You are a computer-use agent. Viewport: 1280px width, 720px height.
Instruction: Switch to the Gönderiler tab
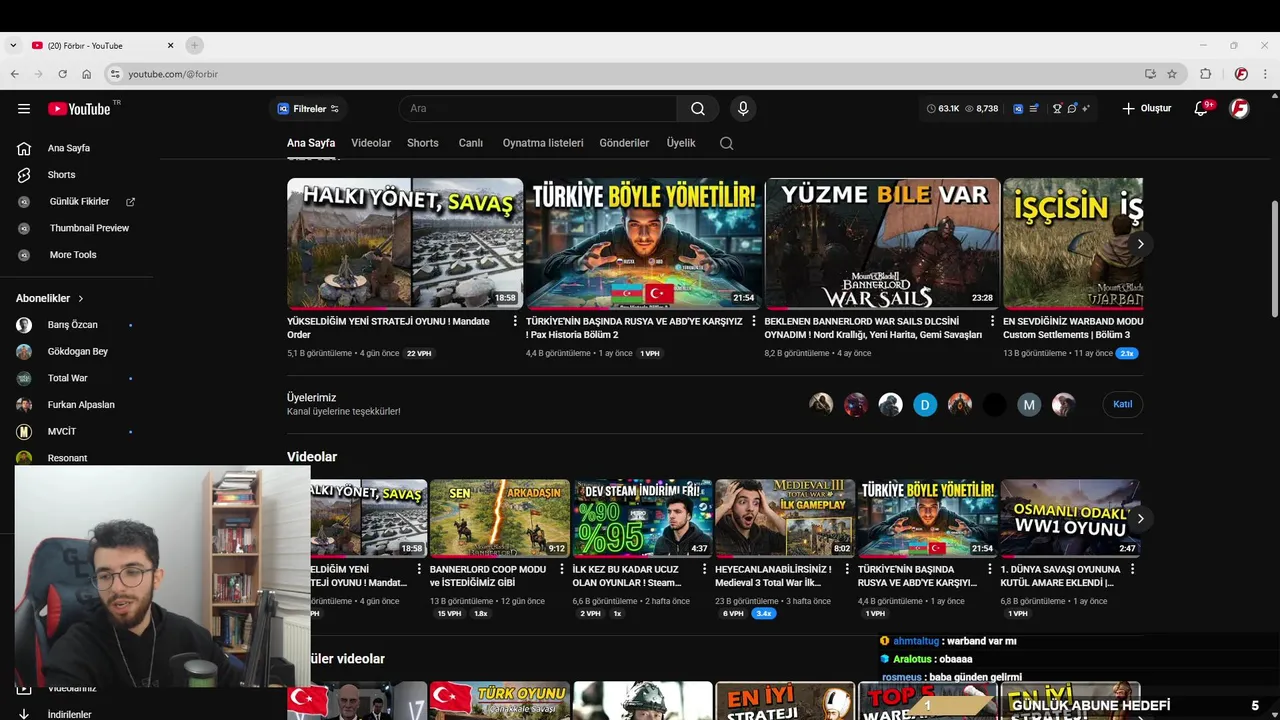click(x=624, y=143)
